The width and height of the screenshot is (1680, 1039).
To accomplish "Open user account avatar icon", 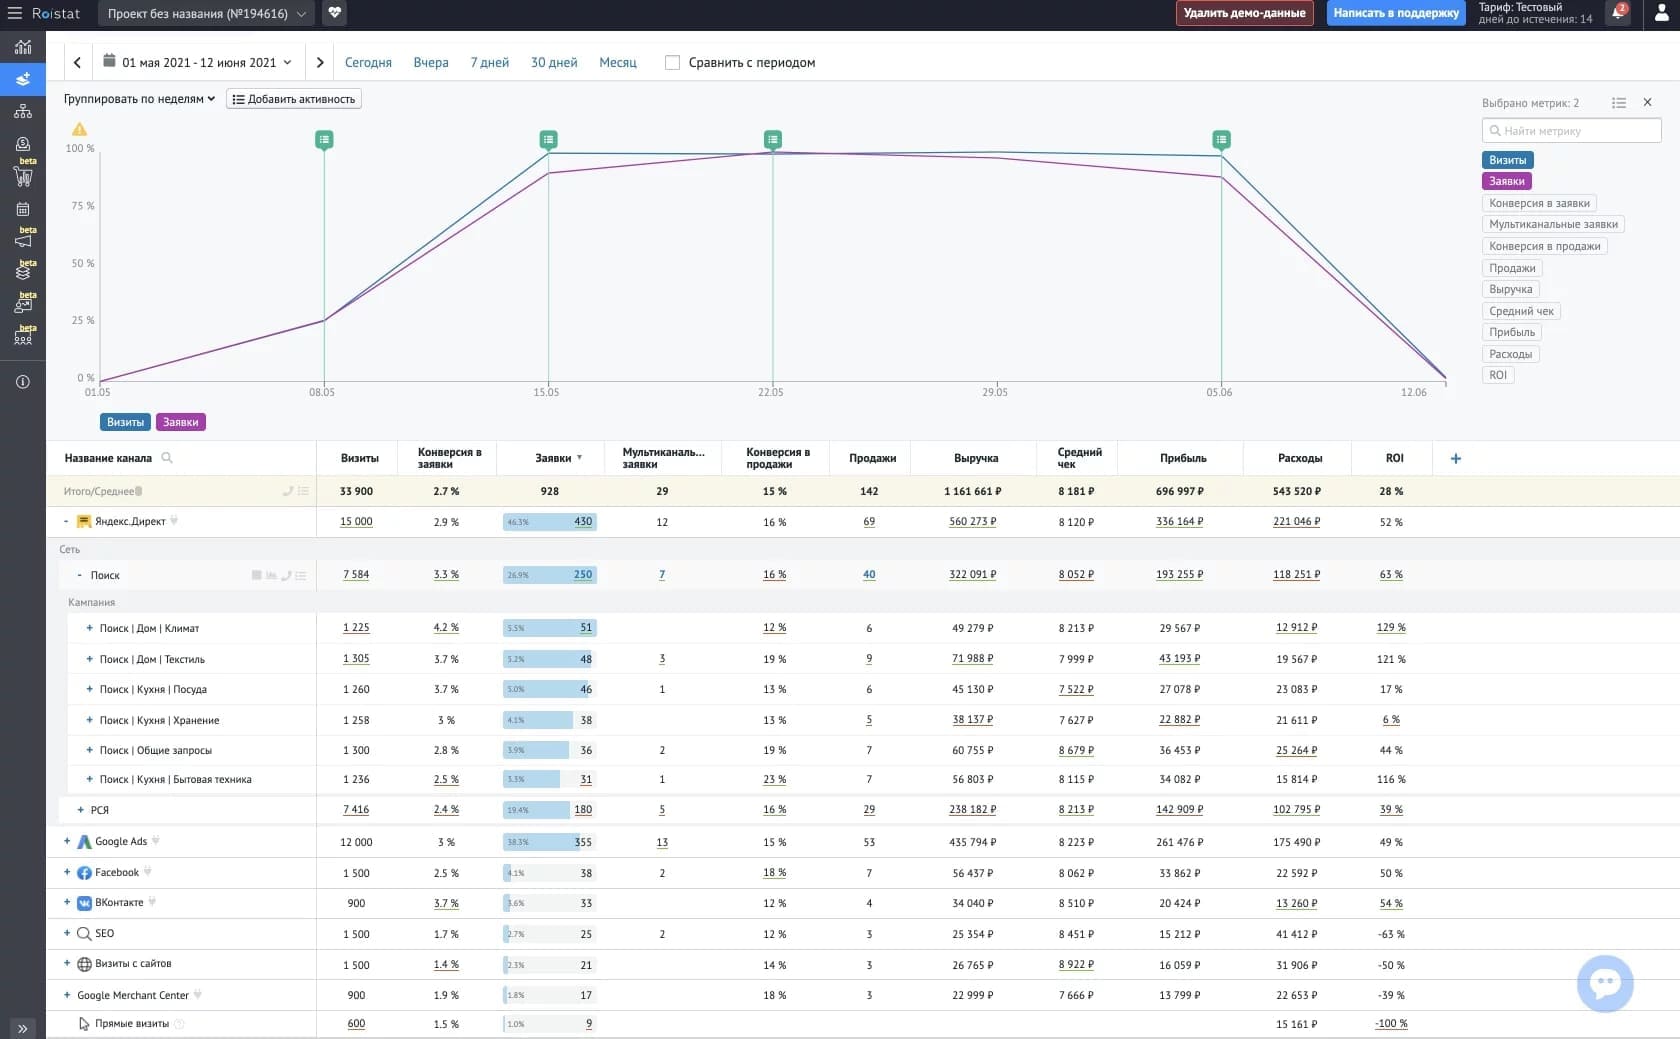I will [x=1660, y=14].
